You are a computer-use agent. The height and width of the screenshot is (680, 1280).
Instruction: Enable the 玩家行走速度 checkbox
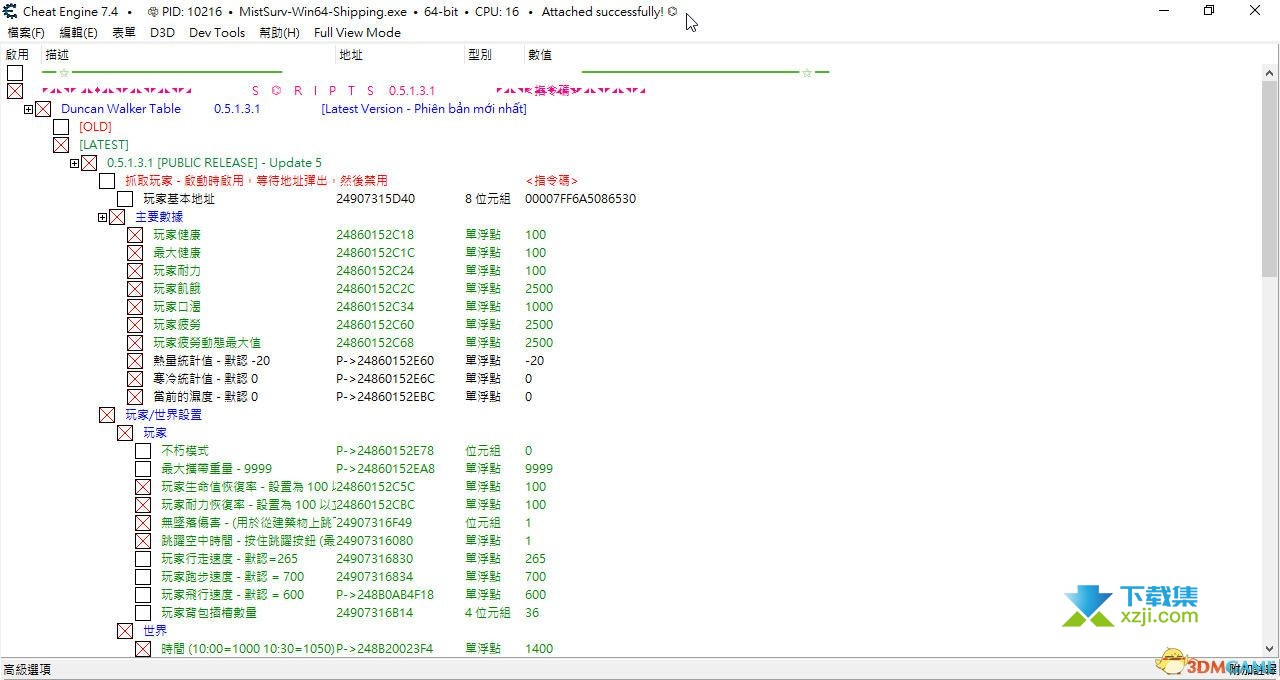[x=143, y=559]
